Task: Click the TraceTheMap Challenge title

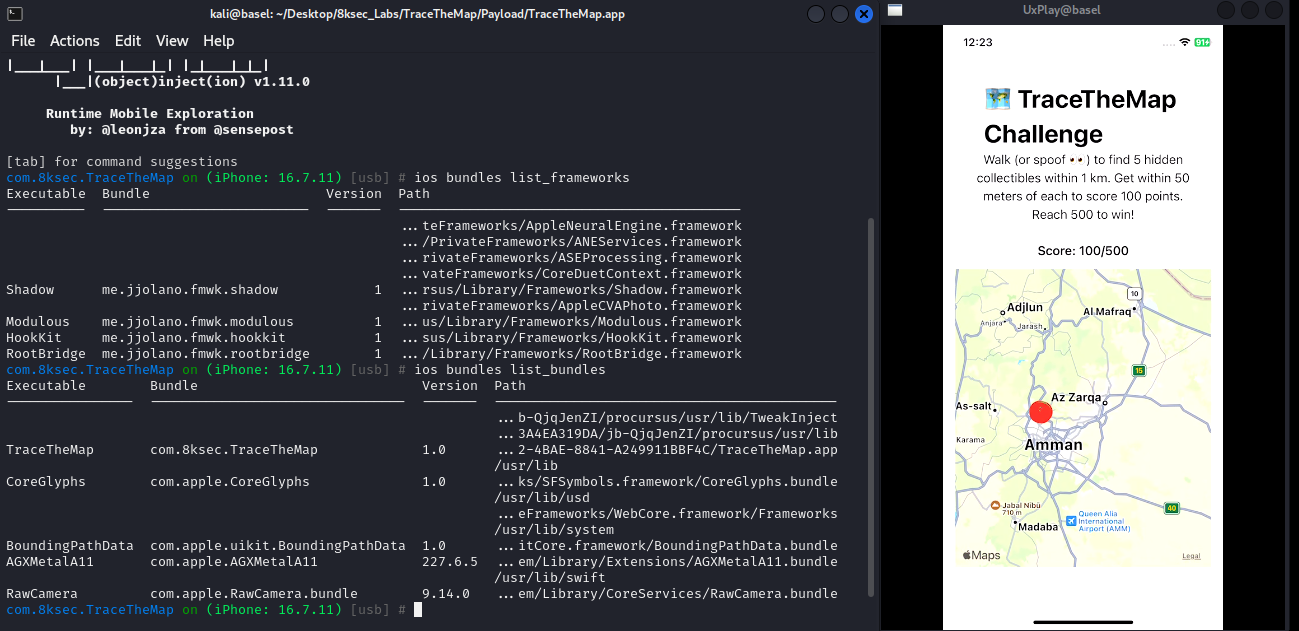Action: [x=1080, y=116]
